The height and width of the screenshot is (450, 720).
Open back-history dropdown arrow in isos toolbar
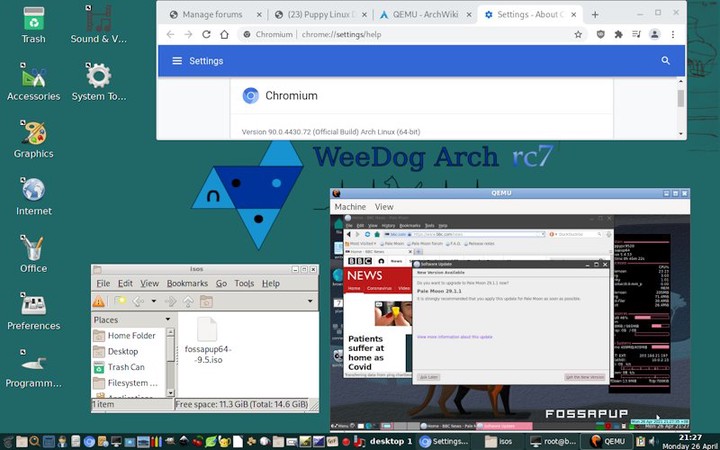pyautogui.click(x=154, y=301)
